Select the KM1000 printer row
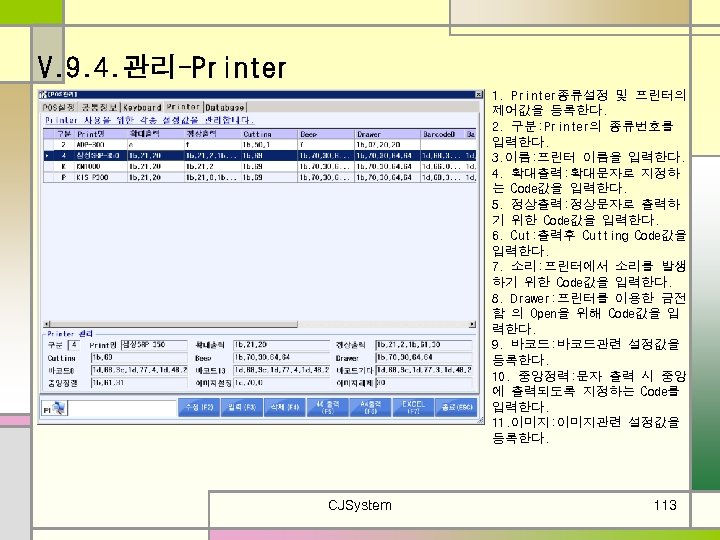 pyautogui.click(x=259, y=166)
